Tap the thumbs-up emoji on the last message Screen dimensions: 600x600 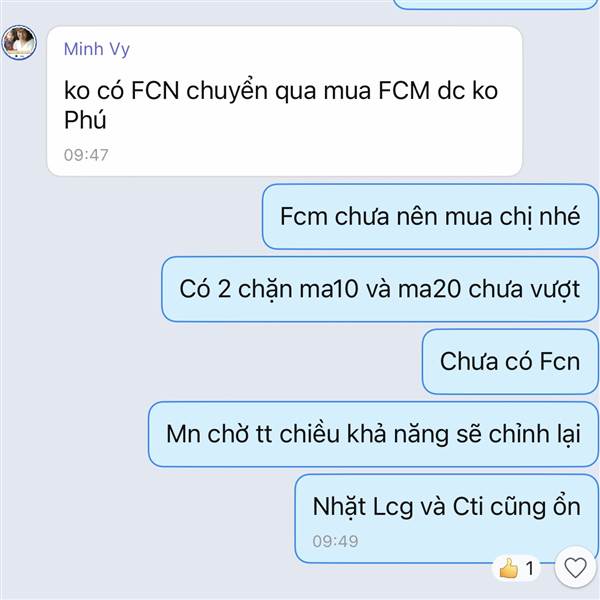click(509, 568)
